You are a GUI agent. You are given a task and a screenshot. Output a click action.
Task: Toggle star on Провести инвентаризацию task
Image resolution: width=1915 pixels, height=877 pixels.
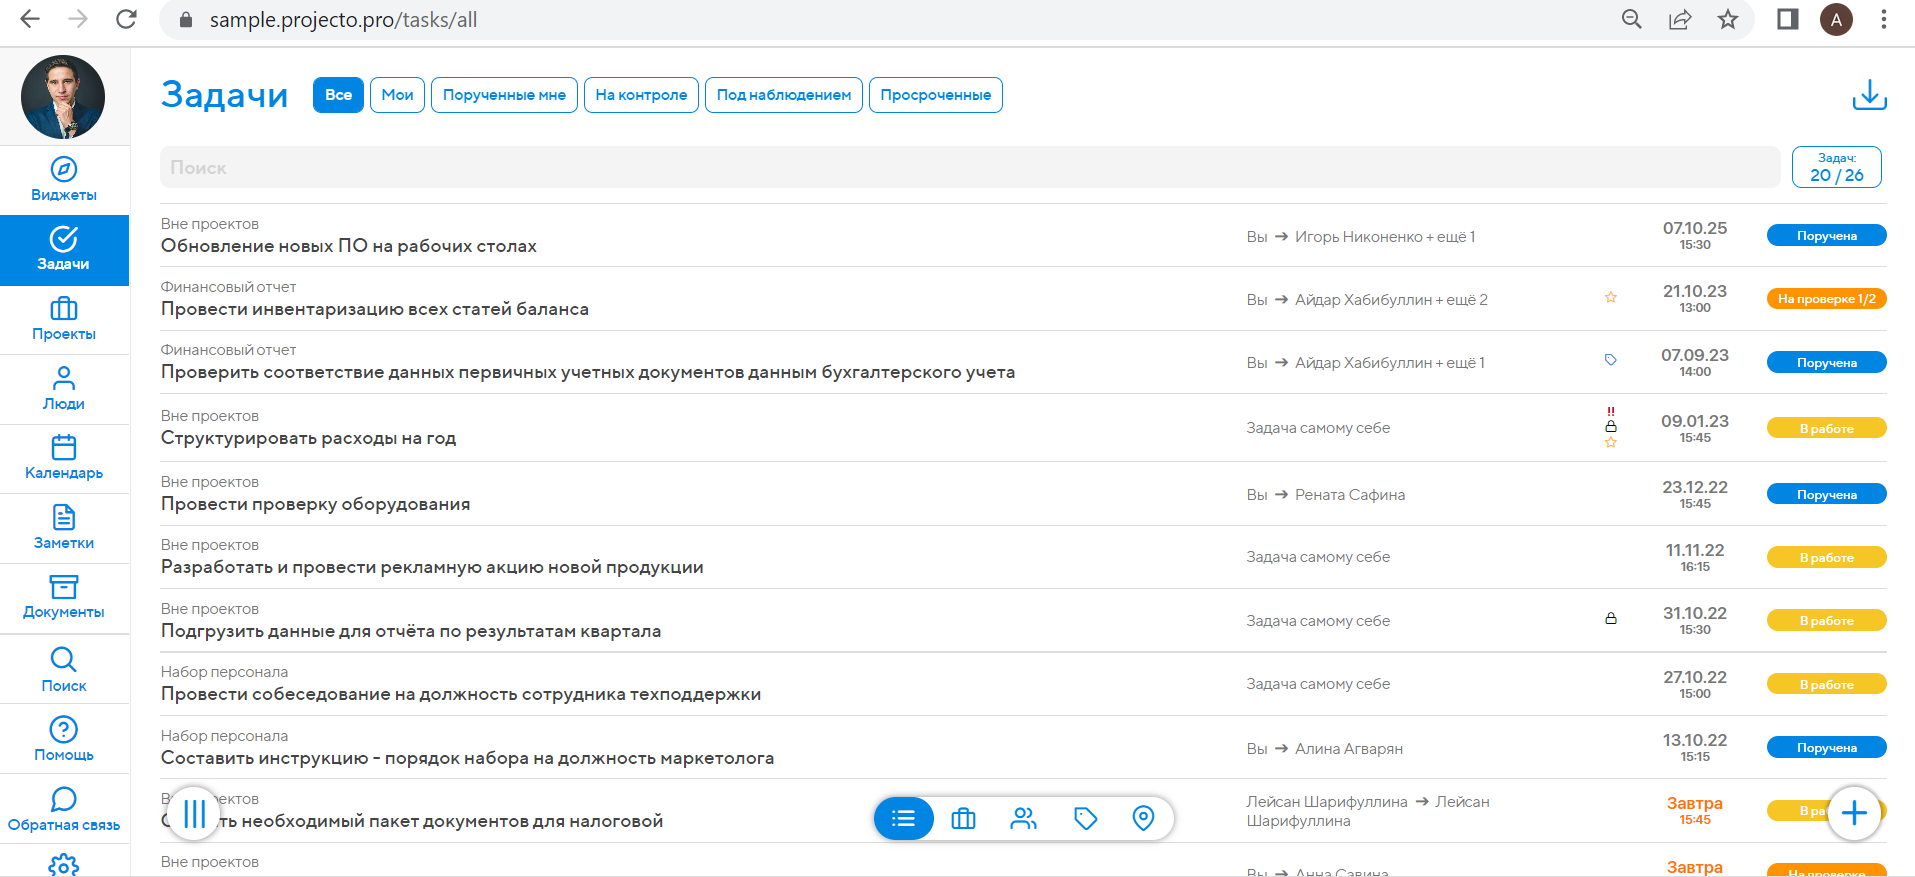point(1611,297)
